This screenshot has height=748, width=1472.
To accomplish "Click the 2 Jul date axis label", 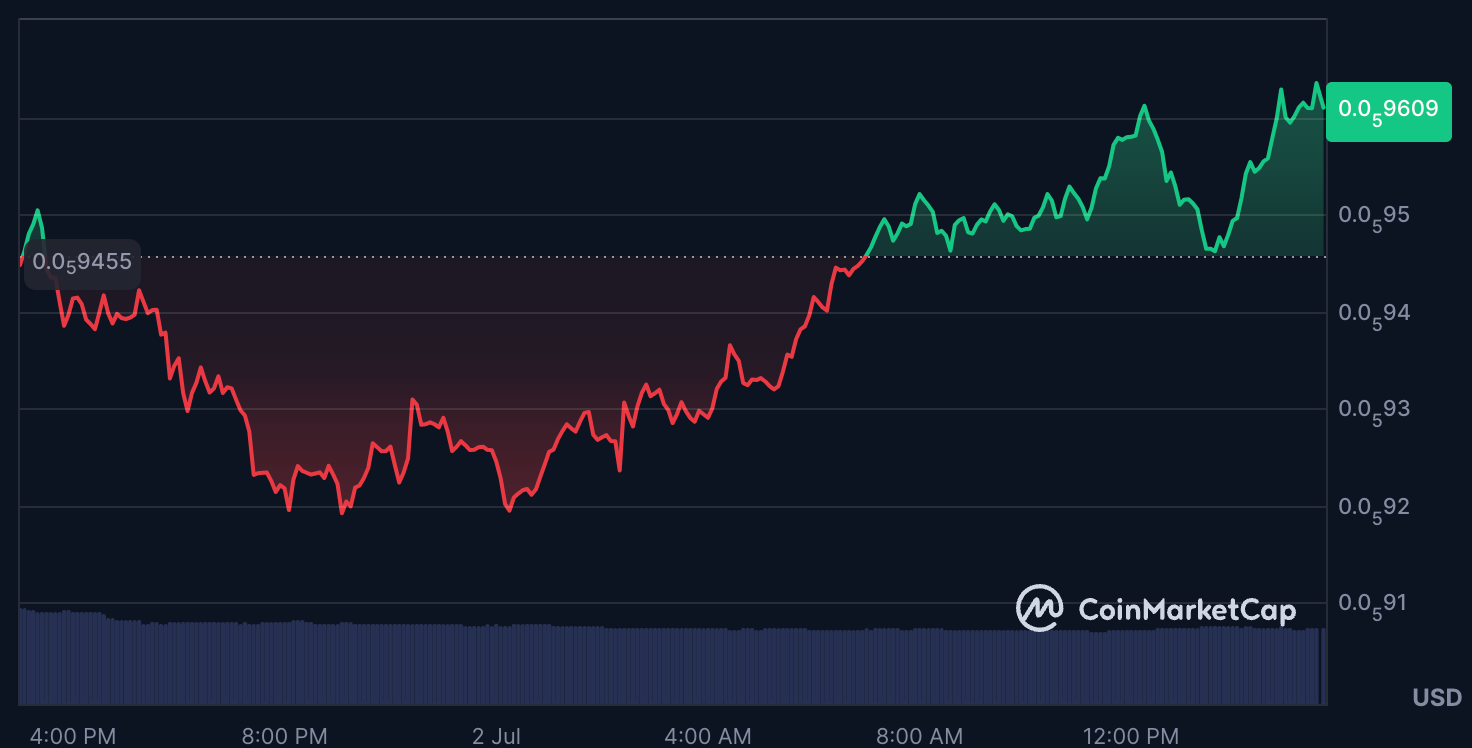I will pyautogui.click(x=497, y=737).
